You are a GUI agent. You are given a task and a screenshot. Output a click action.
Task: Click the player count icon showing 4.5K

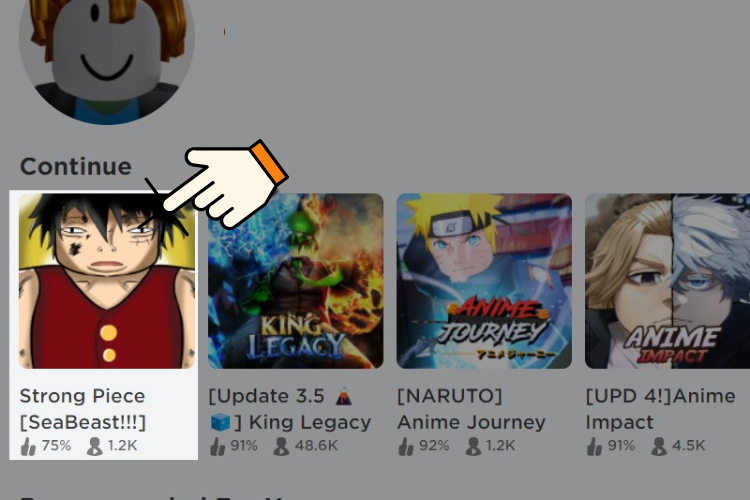659,446
